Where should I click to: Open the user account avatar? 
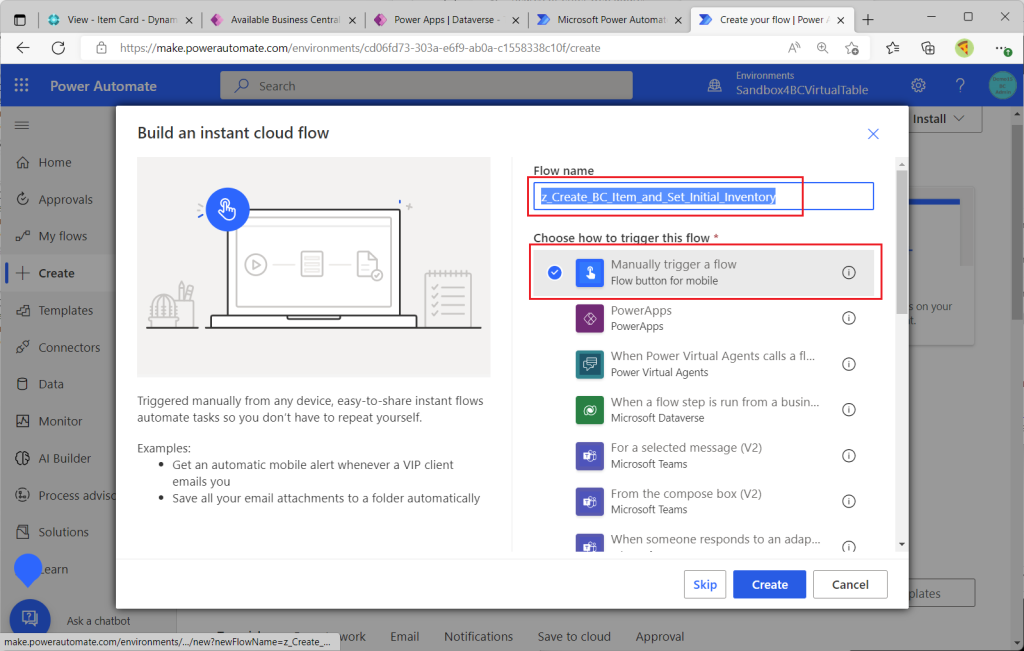pos(1002,85)
